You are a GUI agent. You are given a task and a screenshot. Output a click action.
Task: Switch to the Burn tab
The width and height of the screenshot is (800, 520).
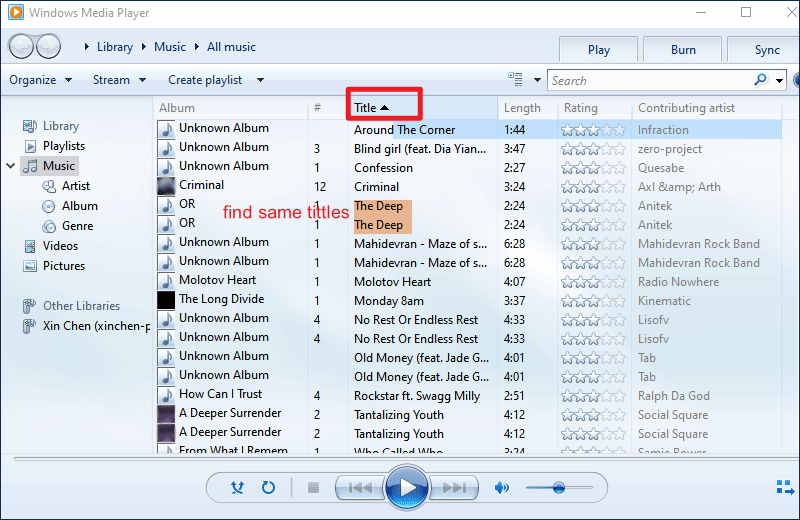[x=683, y=50]
